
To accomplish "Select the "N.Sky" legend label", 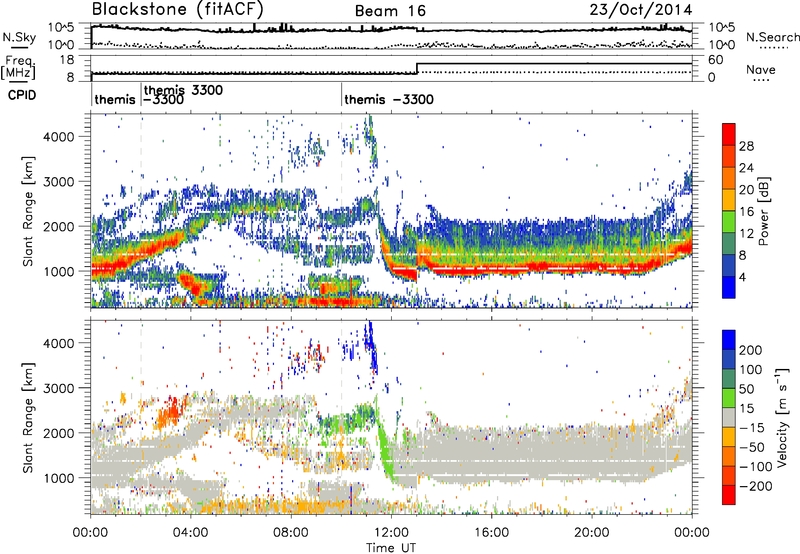I will [x=19, y=37].
